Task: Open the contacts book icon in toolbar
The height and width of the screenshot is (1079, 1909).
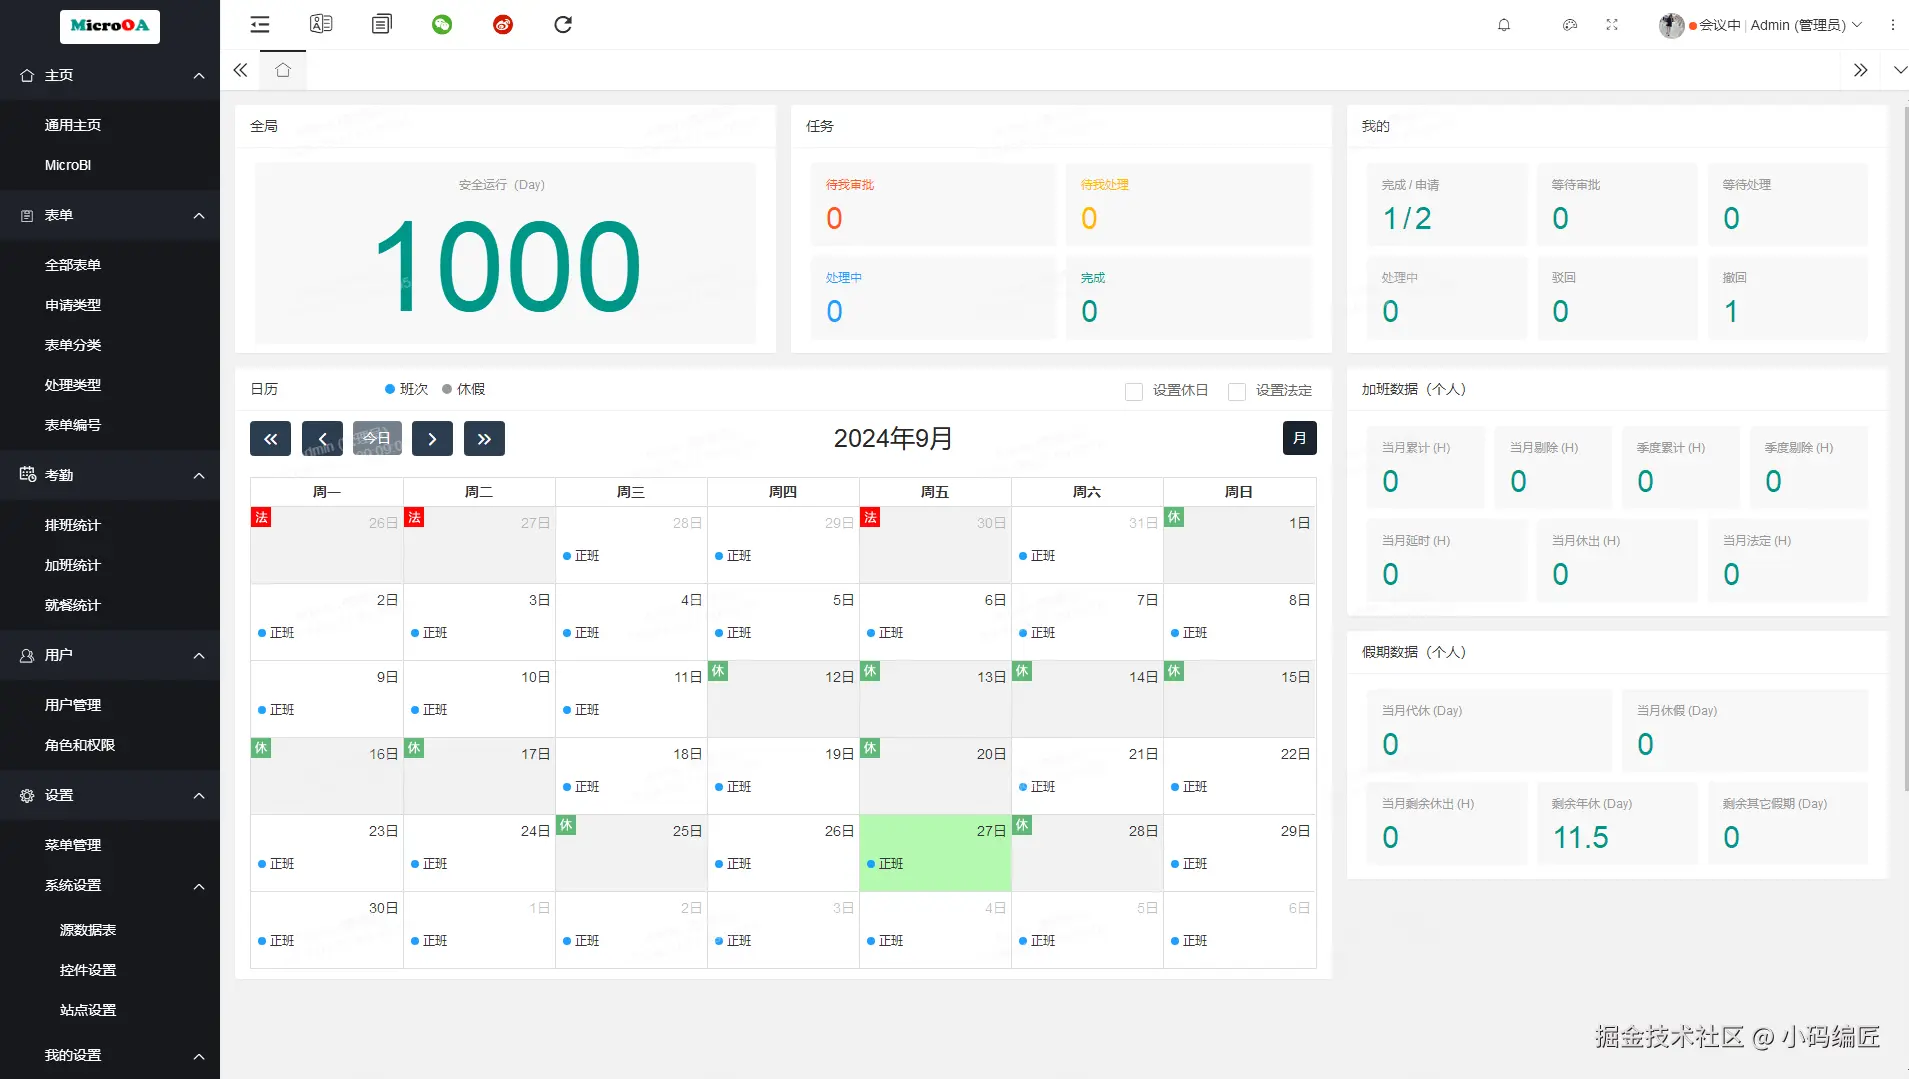Action: tap(321, 24)
